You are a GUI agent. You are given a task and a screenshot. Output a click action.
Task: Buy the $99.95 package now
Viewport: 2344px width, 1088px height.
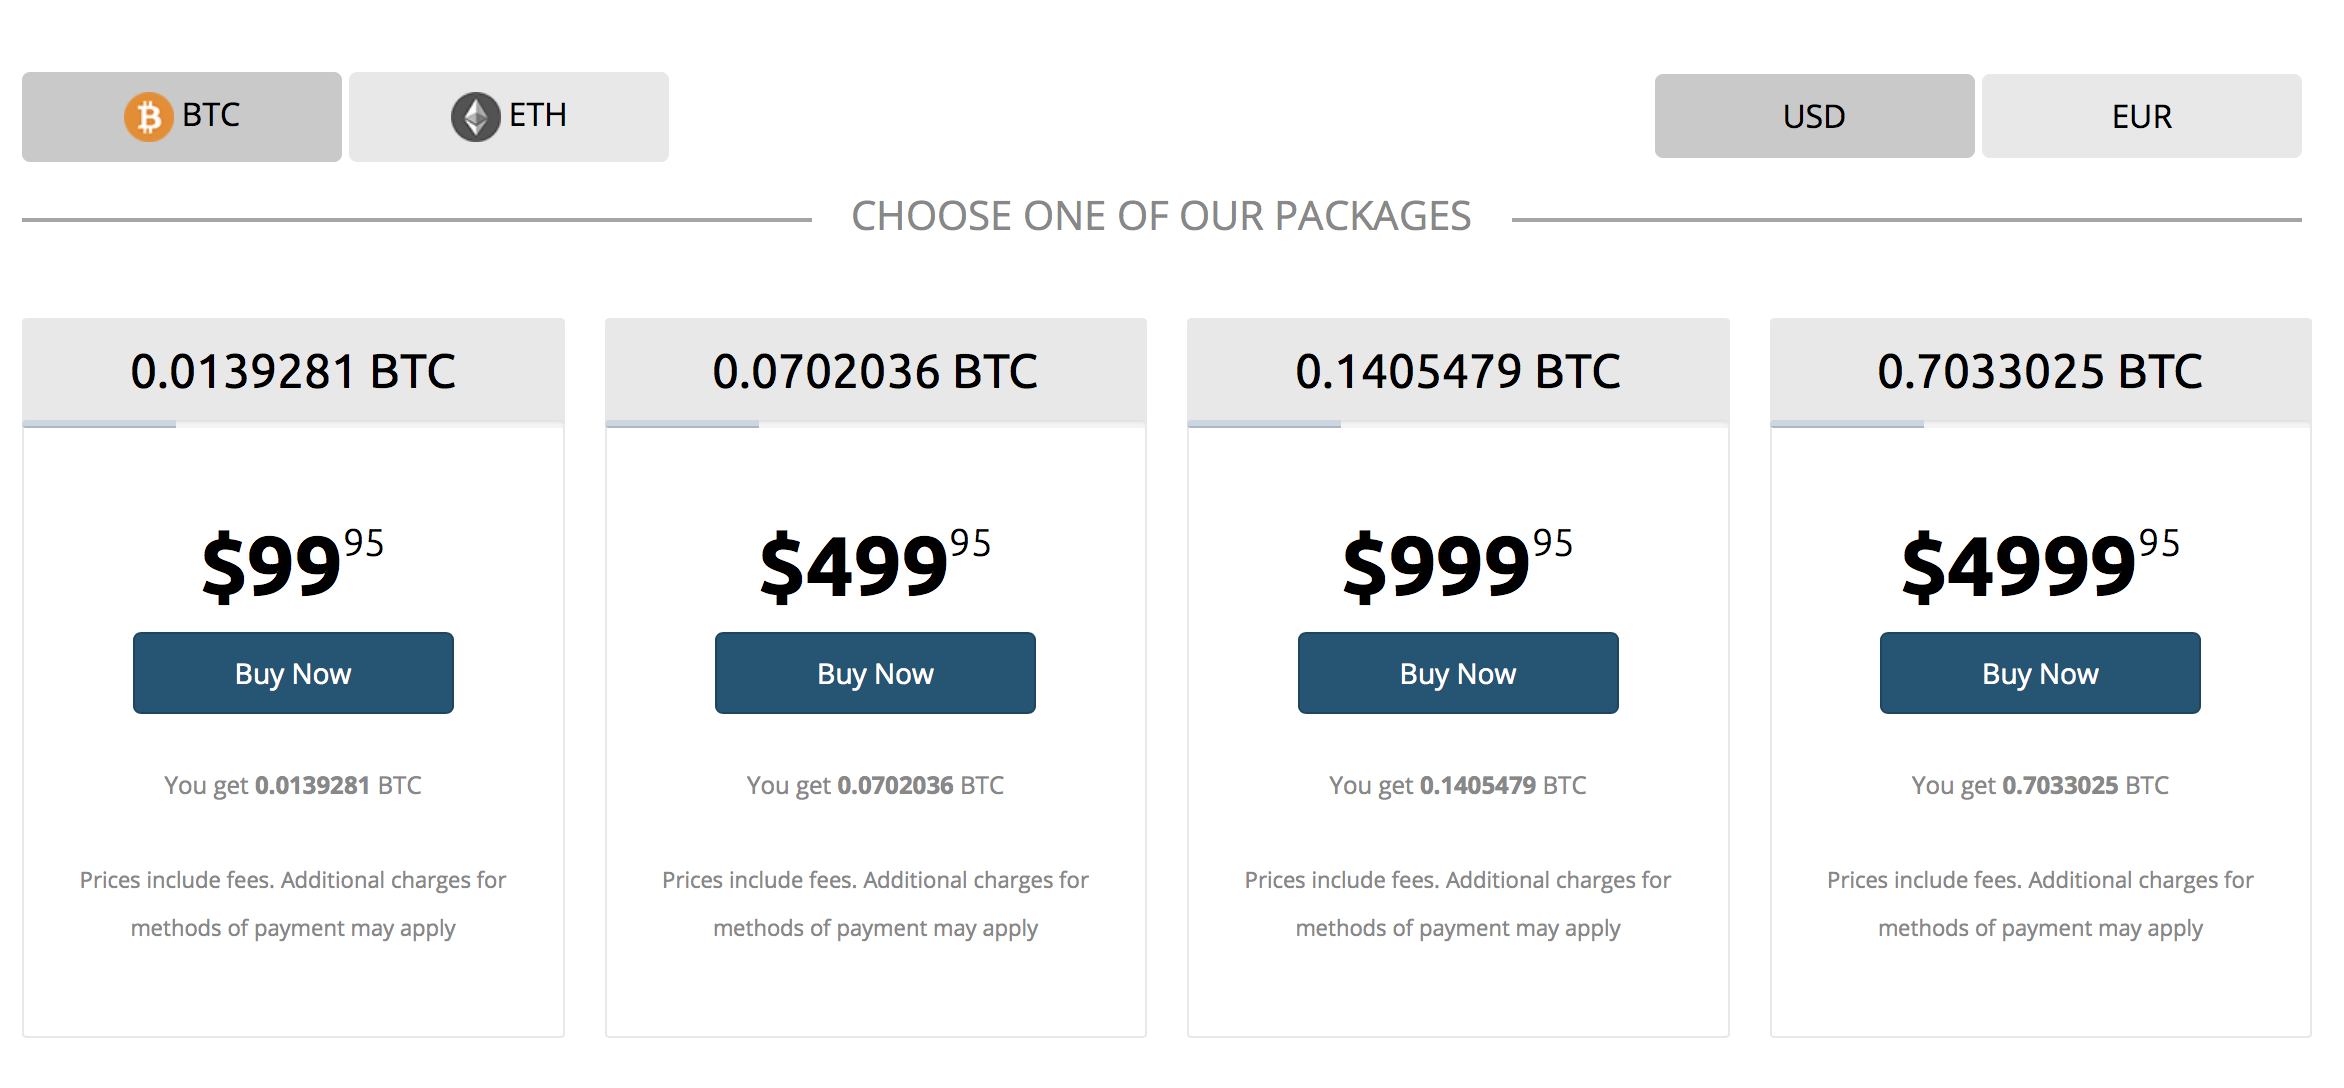pyautogui.click(x=293, y=673)
